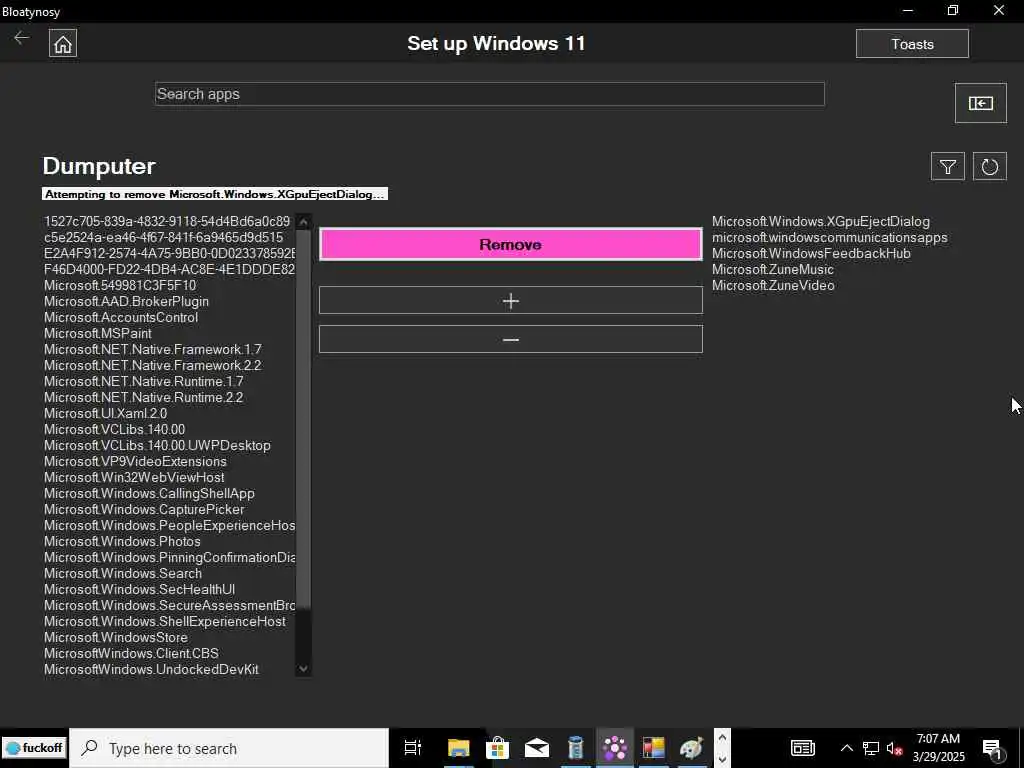
Task: Select Microsoft.ZuneMusic in removal list
Action: (773, 270)
